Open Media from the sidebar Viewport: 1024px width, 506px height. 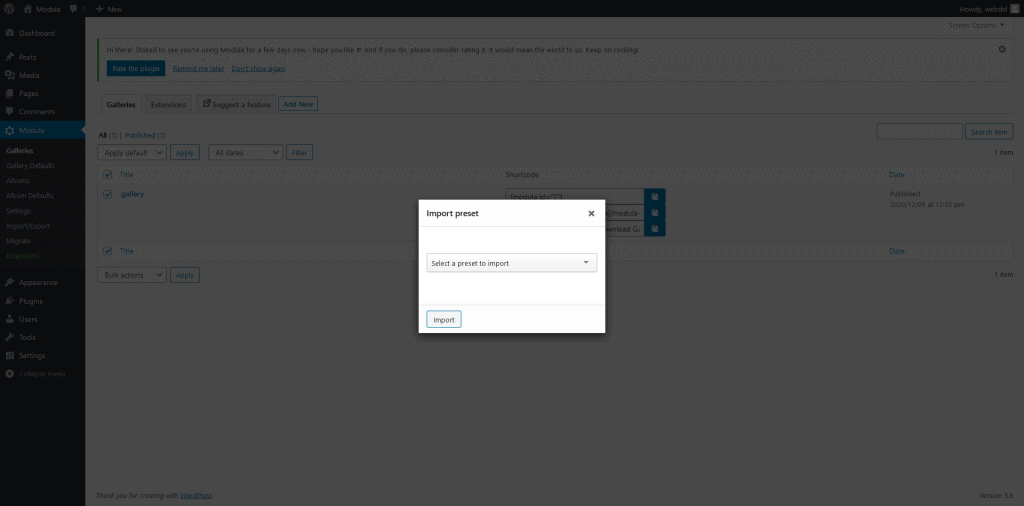coord(29,75)
